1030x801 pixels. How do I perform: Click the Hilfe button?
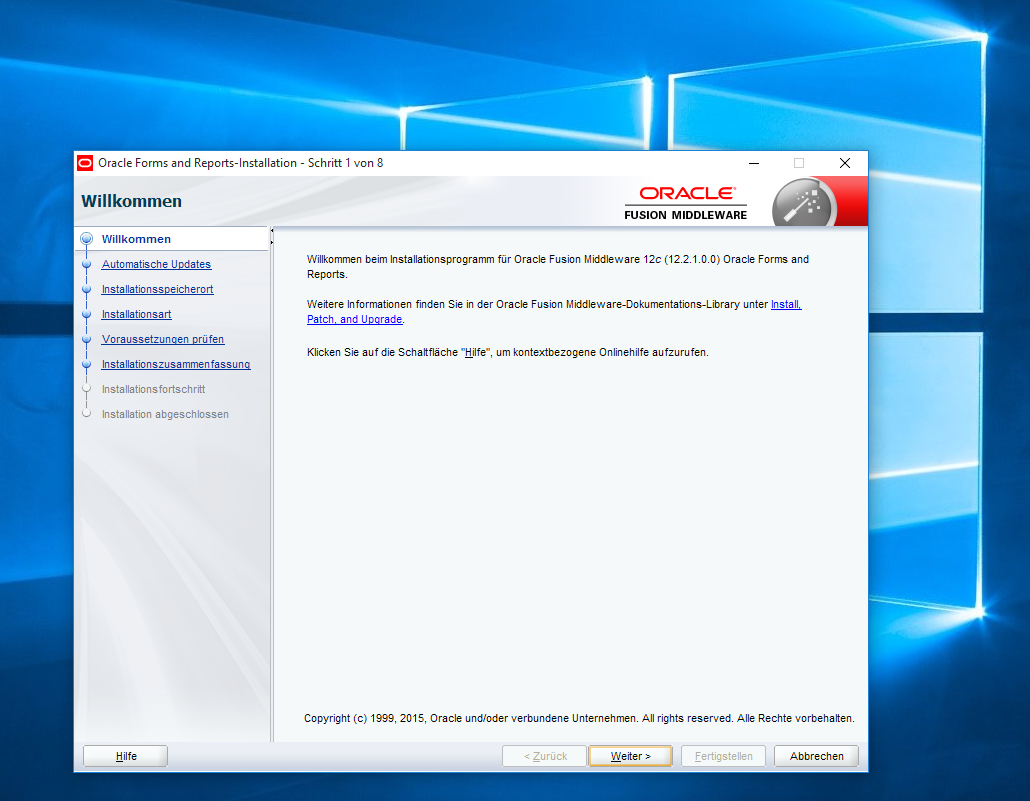(x=125, y=756)
